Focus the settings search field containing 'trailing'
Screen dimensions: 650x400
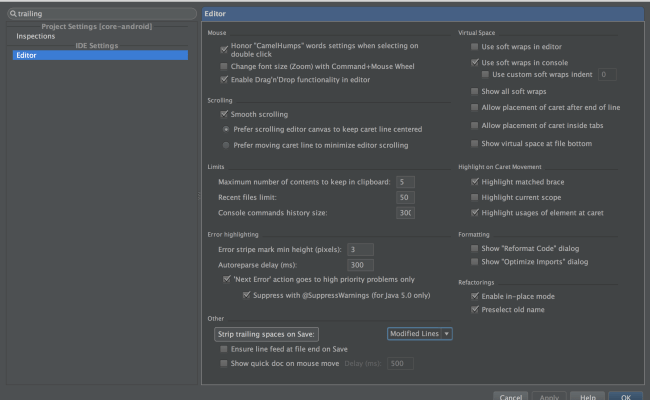pos(102,14)
